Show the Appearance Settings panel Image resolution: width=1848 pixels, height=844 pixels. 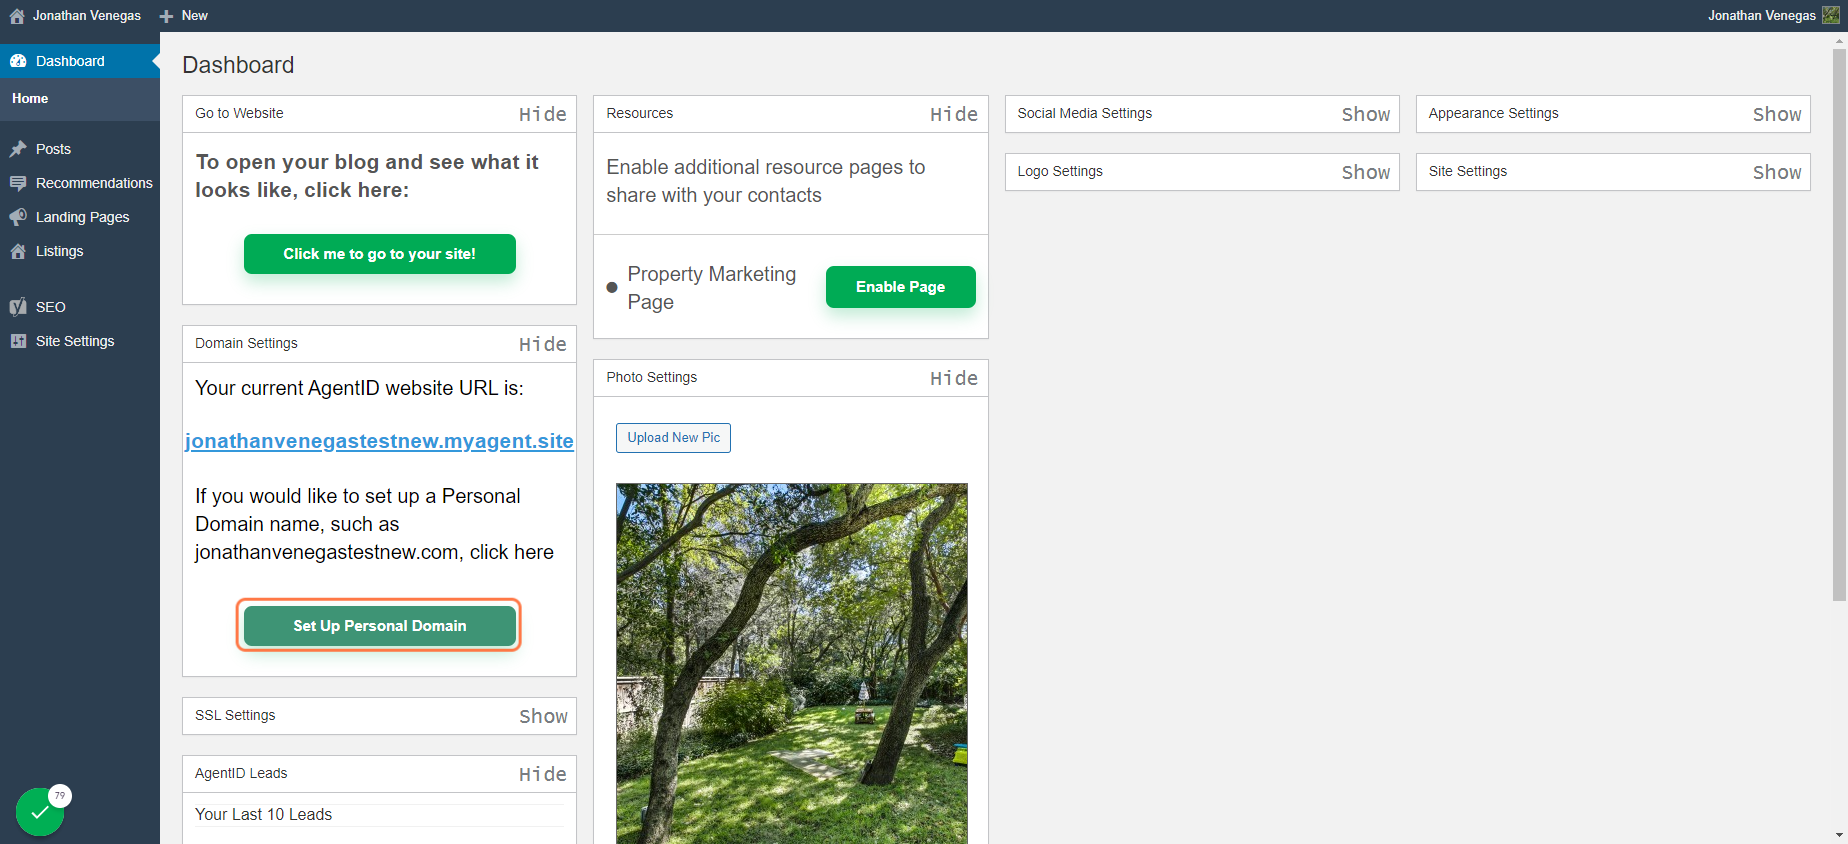(1777, 114)
